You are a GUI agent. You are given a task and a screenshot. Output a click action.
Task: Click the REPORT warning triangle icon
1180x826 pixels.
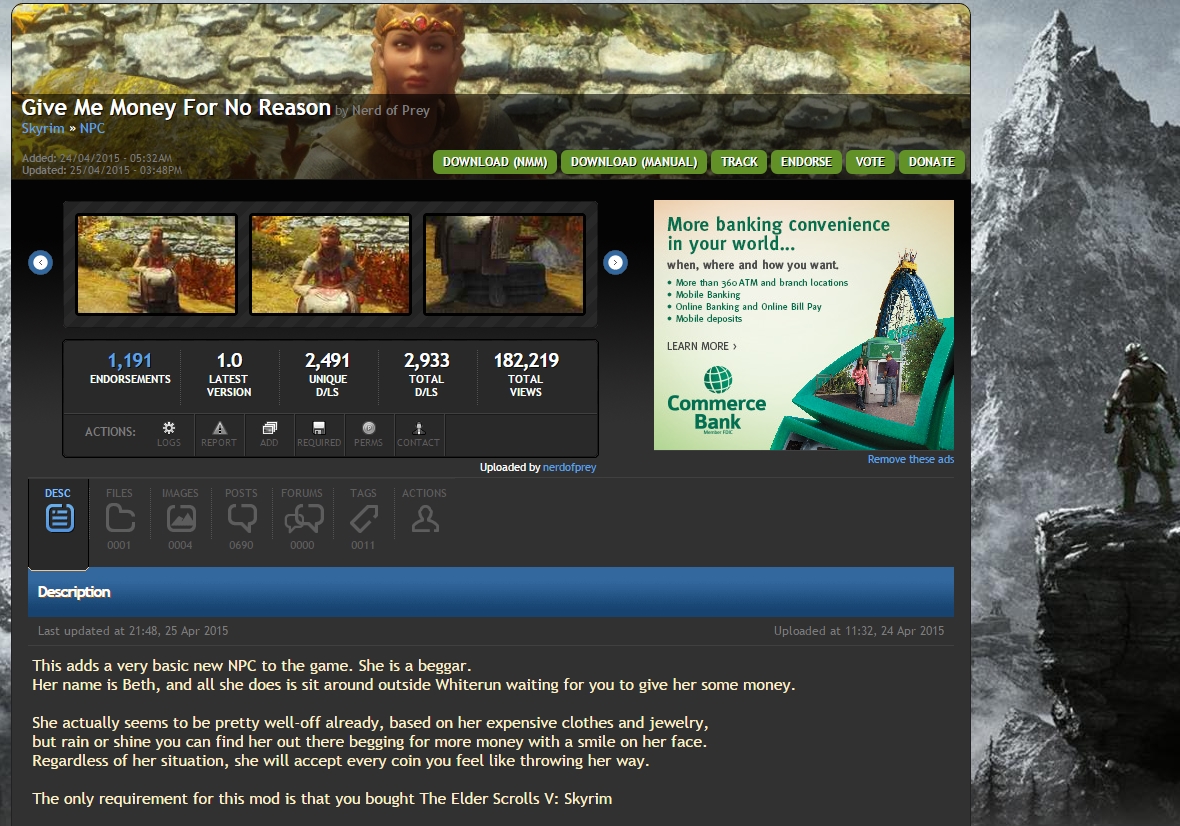[x=219, y=434]
